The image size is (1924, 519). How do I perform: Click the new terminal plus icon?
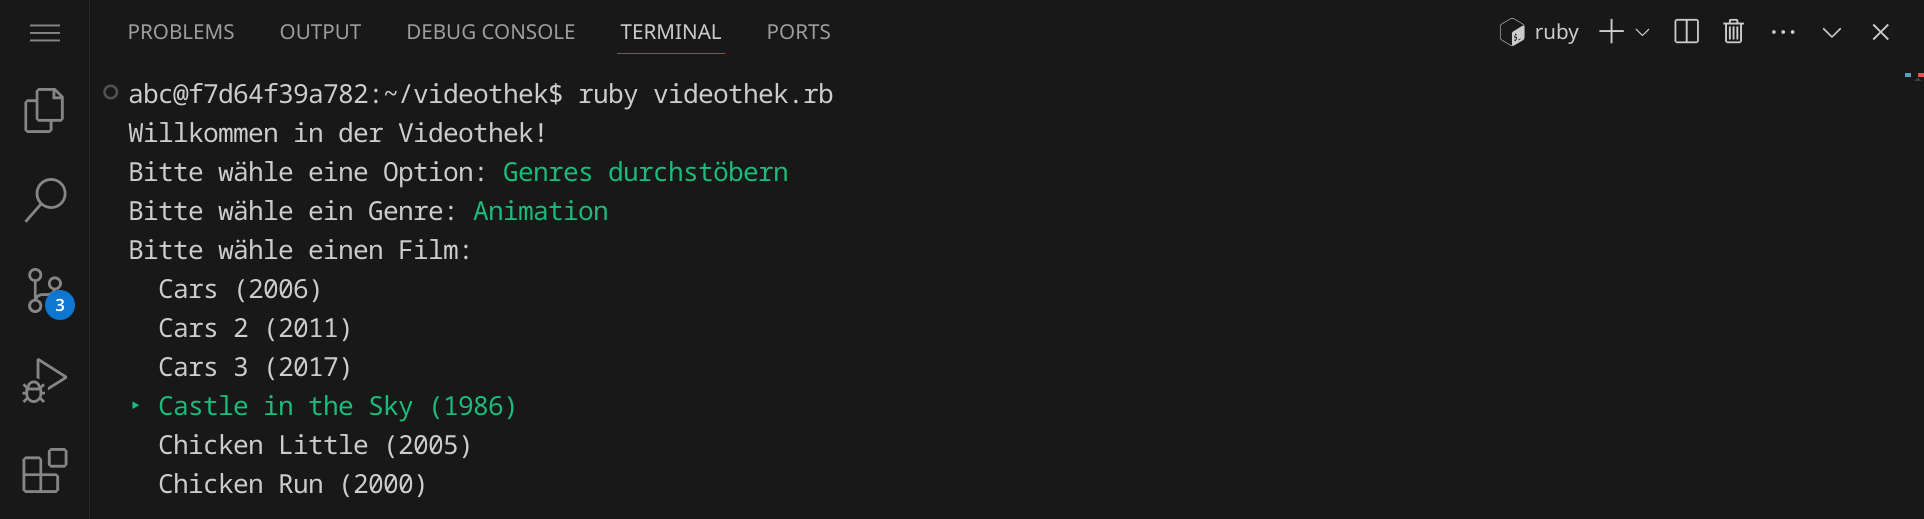coord(1610,32)
